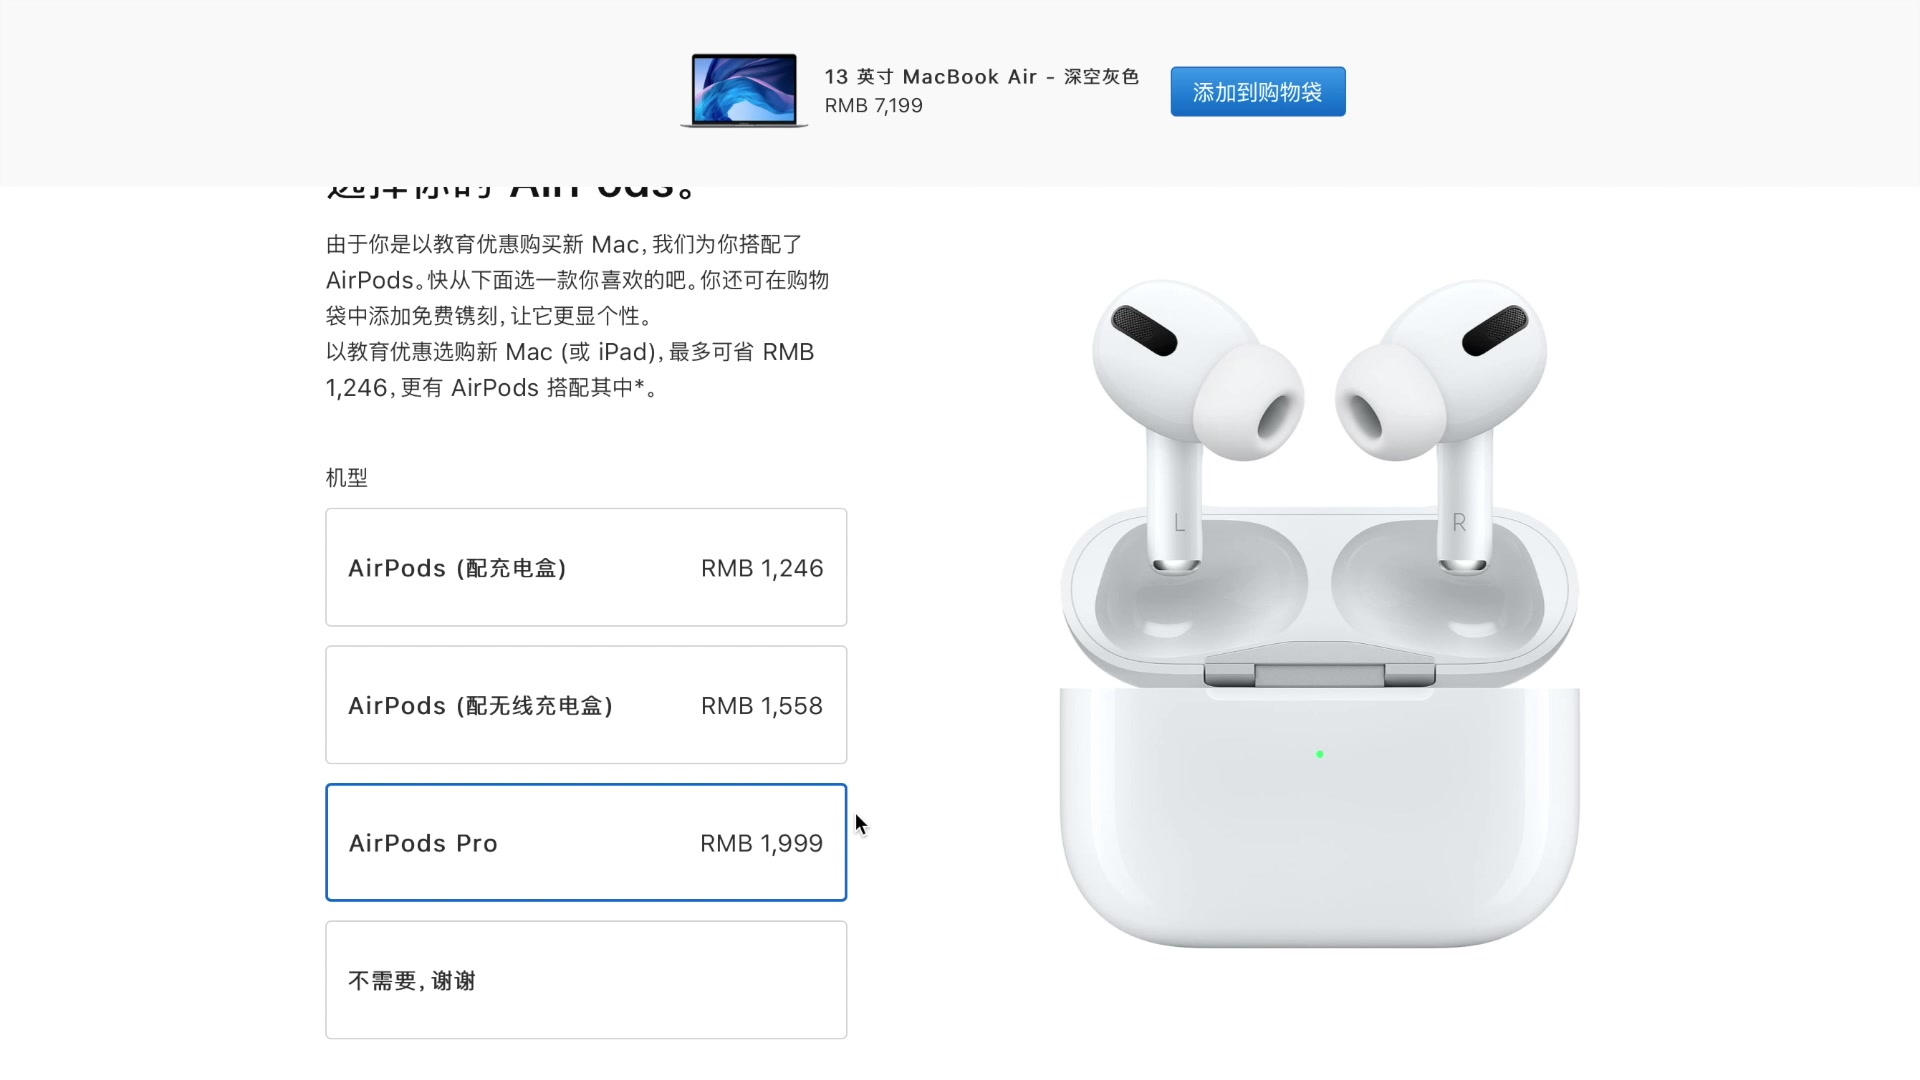Click the RMB 7,199 price text
This screenshot has width=1920, height=1080.
(874, 106)
